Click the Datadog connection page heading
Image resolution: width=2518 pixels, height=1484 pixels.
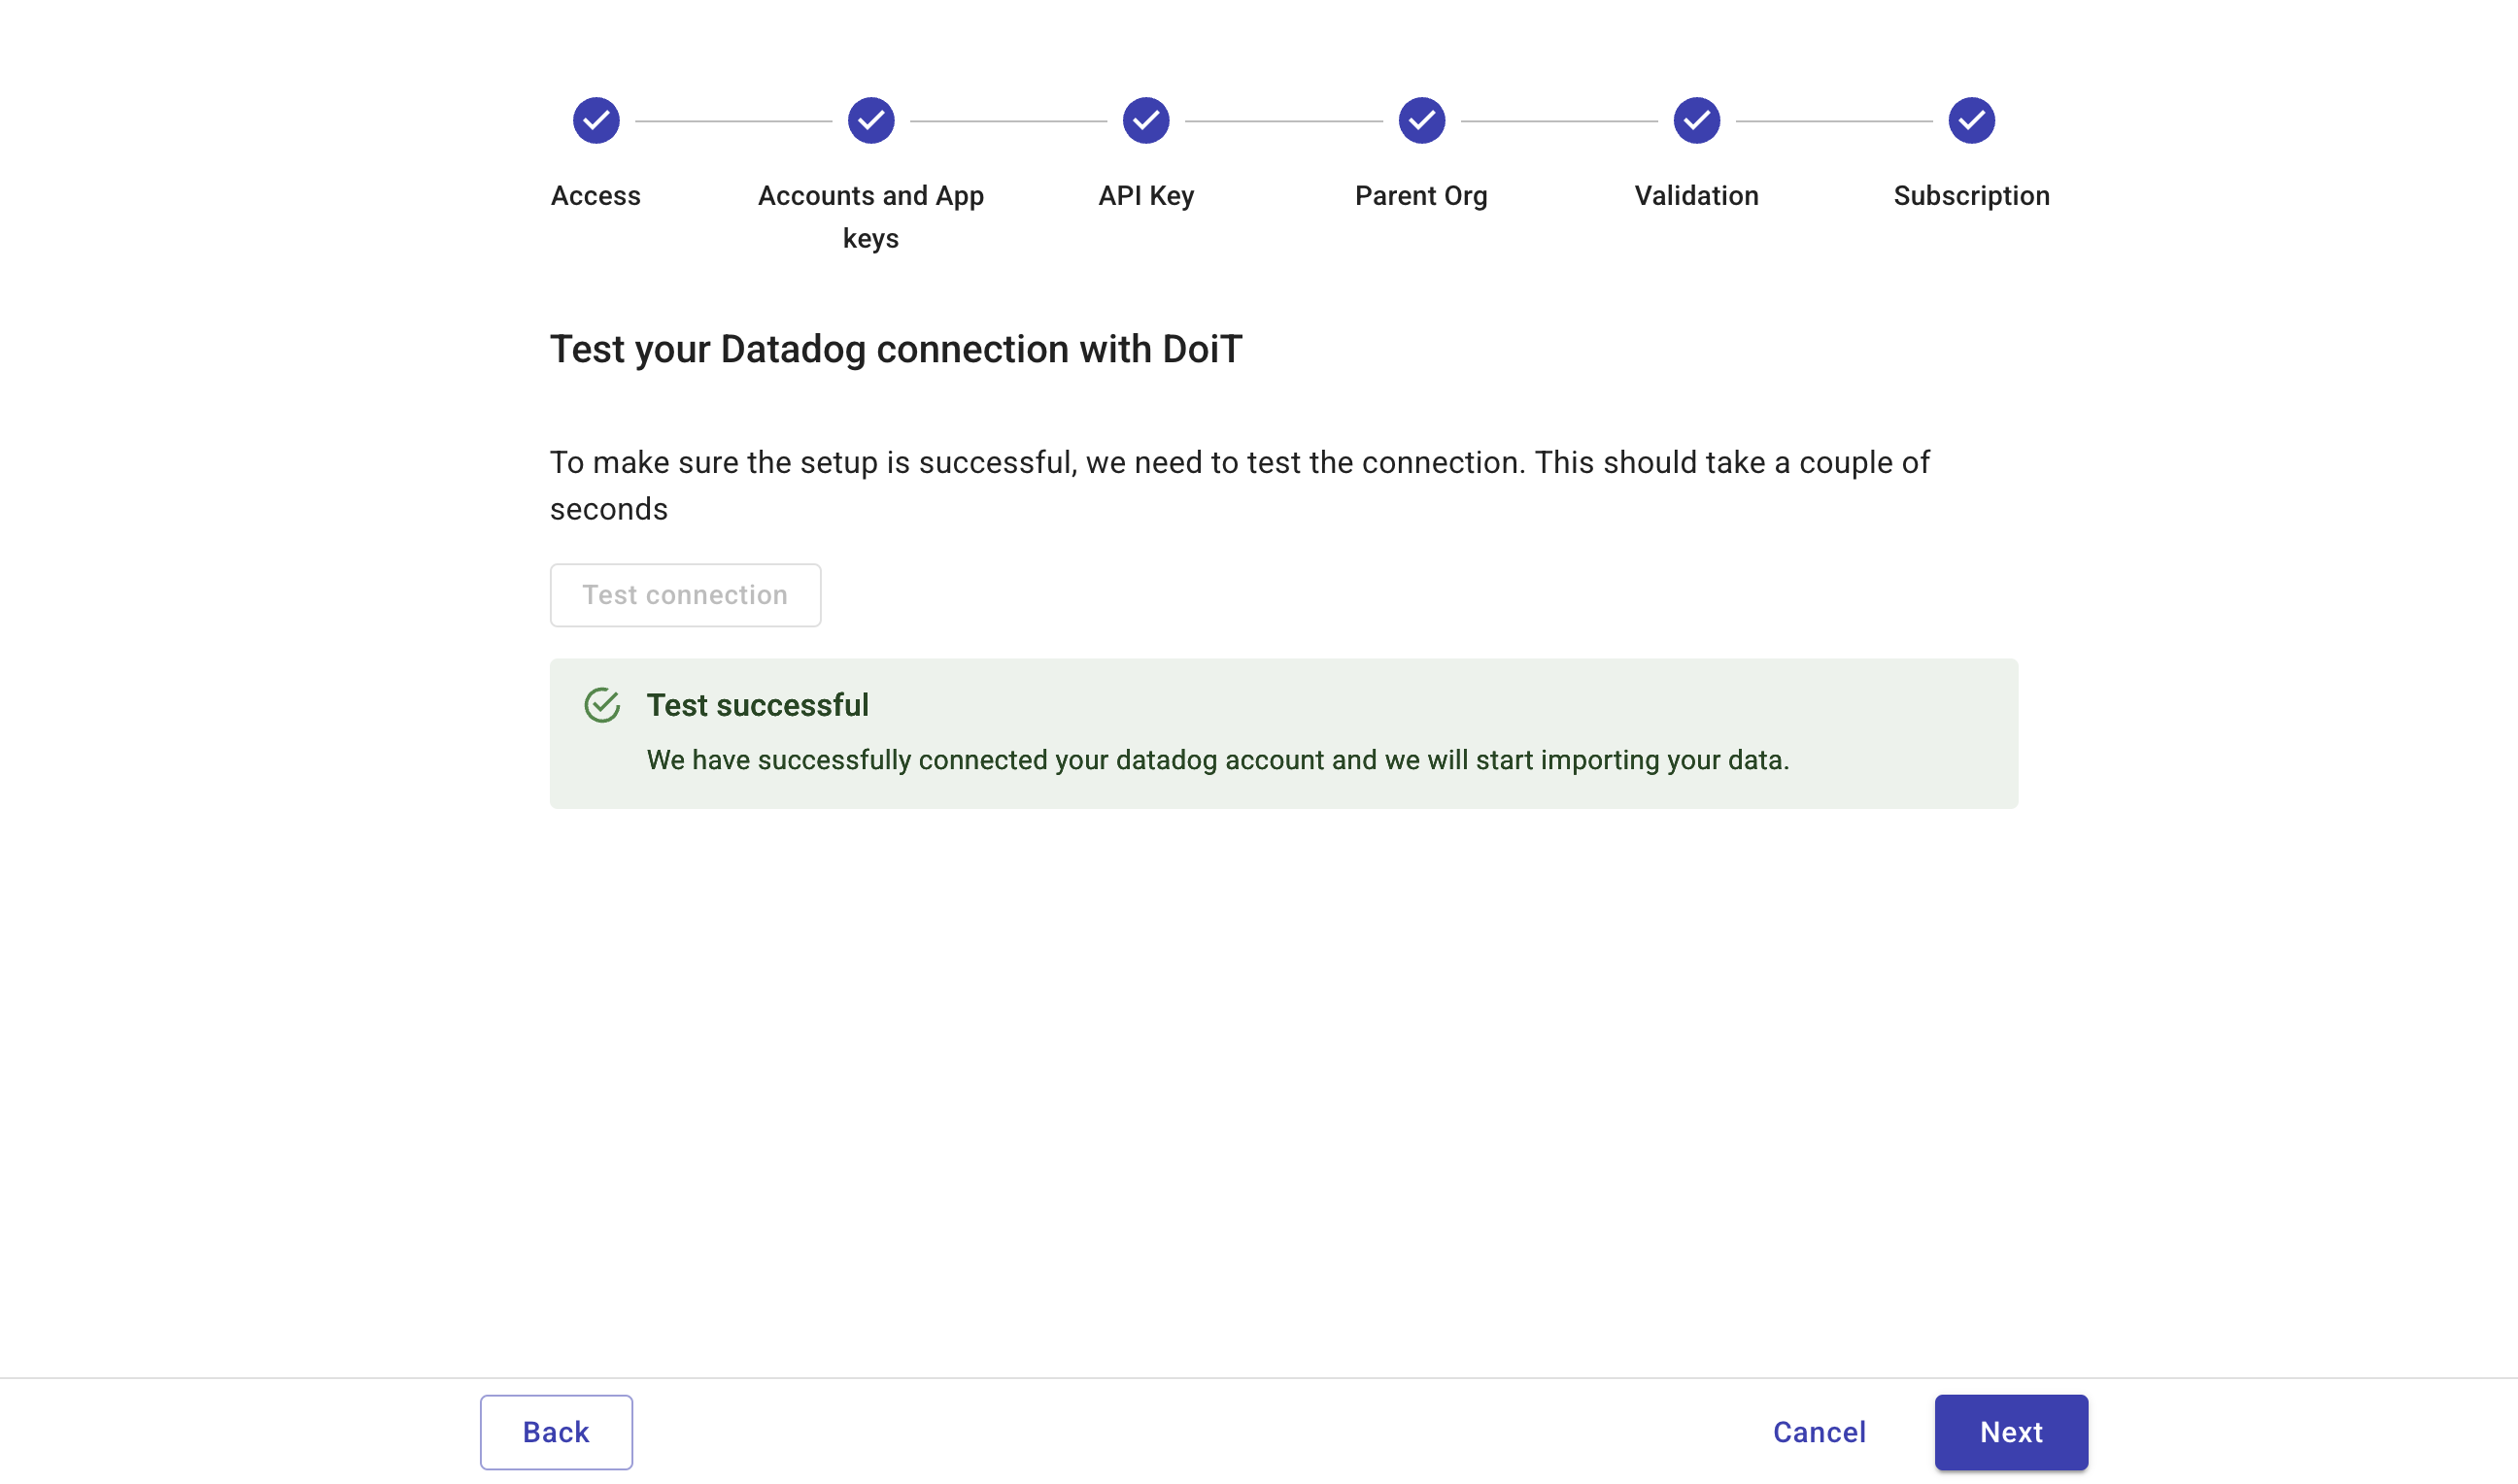click(x=895, y=349)
